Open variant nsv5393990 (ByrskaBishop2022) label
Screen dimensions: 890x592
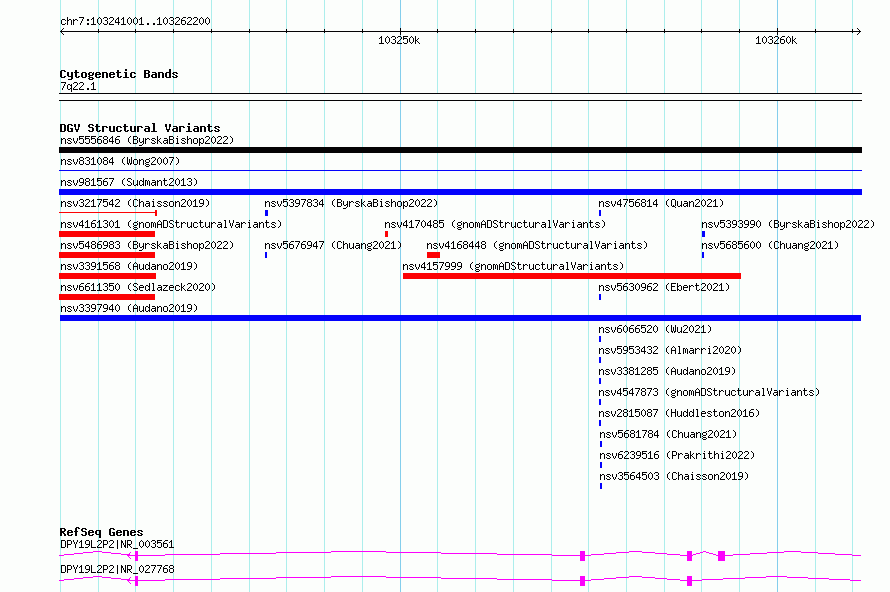(788, 224)
